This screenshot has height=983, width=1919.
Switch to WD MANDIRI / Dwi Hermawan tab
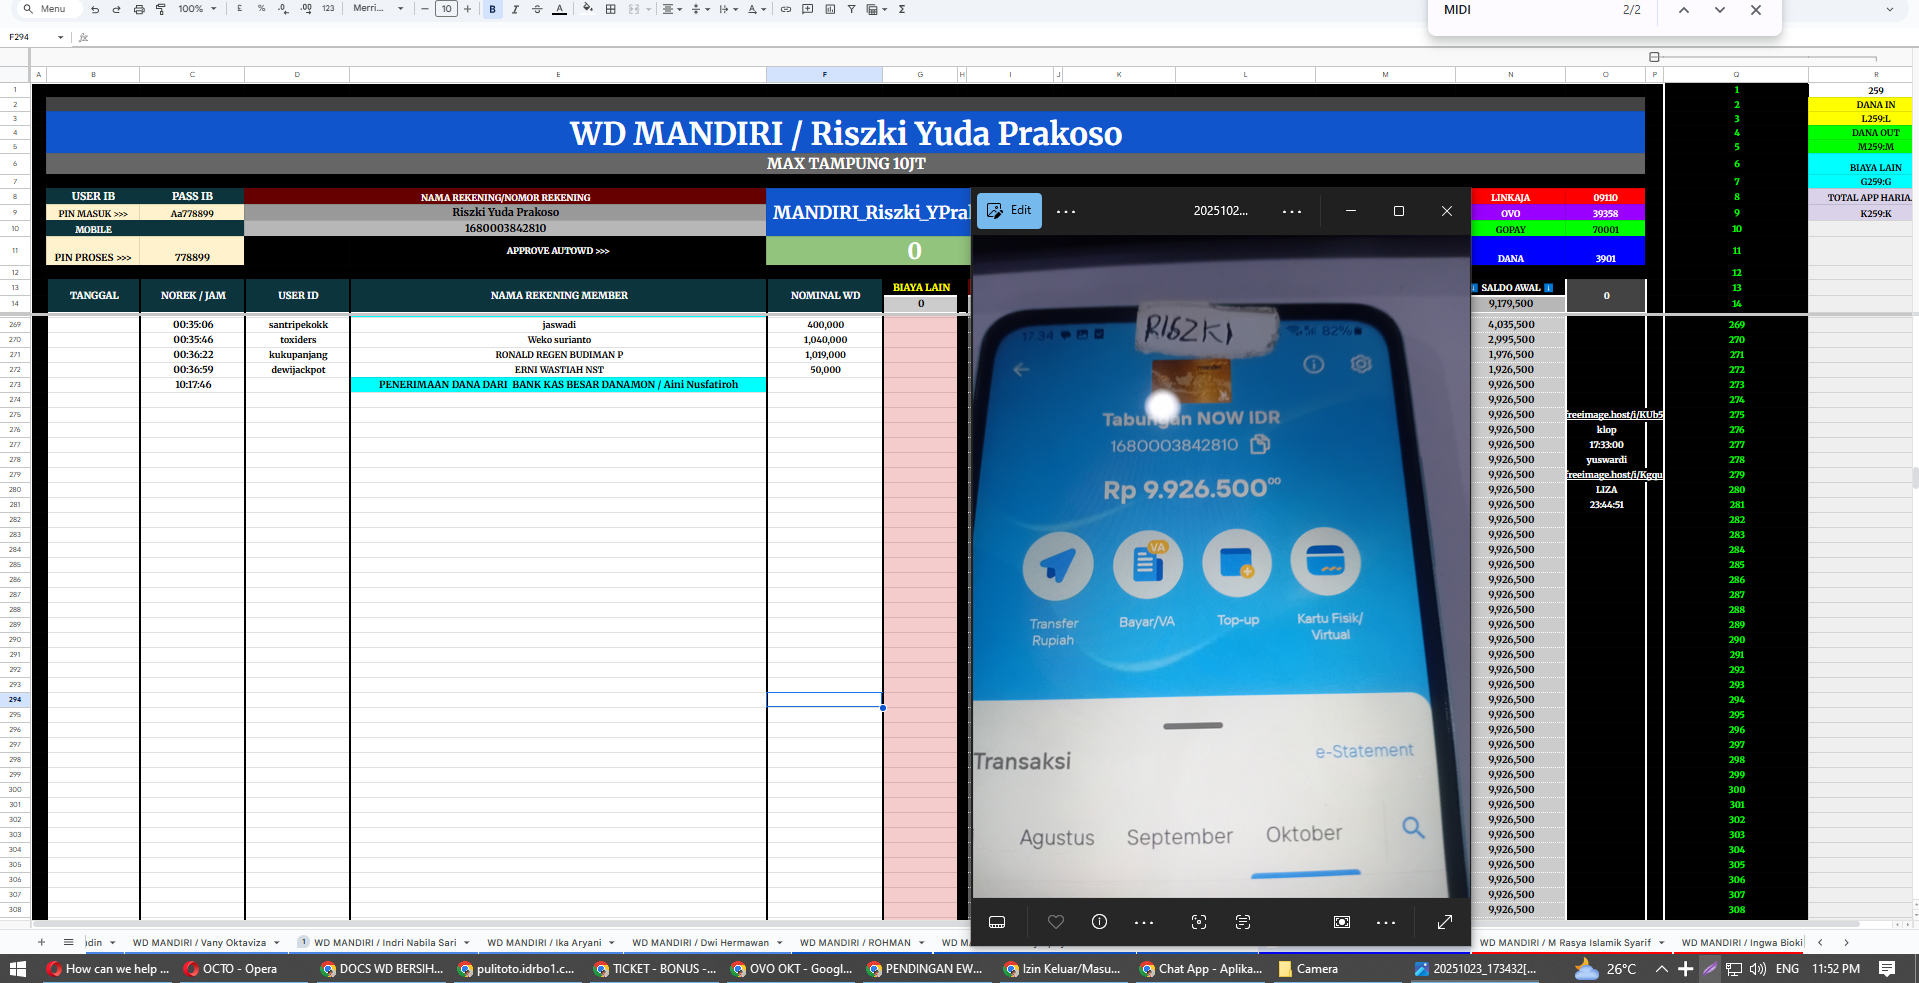point(700,942)
